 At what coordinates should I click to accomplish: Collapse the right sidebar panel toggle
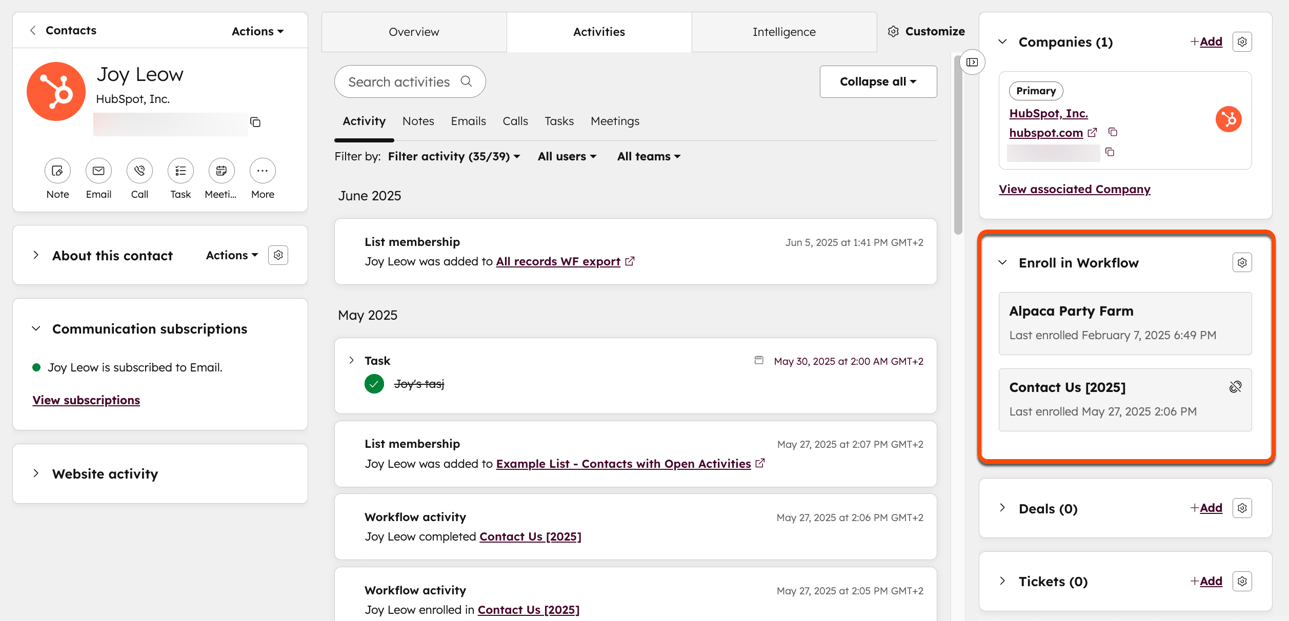pos(971,62)
